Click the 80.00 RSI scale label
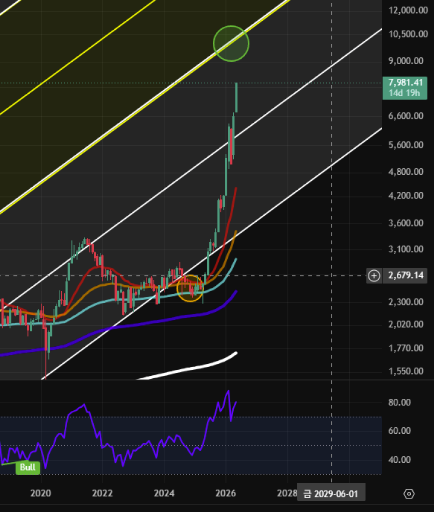Viewport: 434px width, 512px height. (399, 403)
